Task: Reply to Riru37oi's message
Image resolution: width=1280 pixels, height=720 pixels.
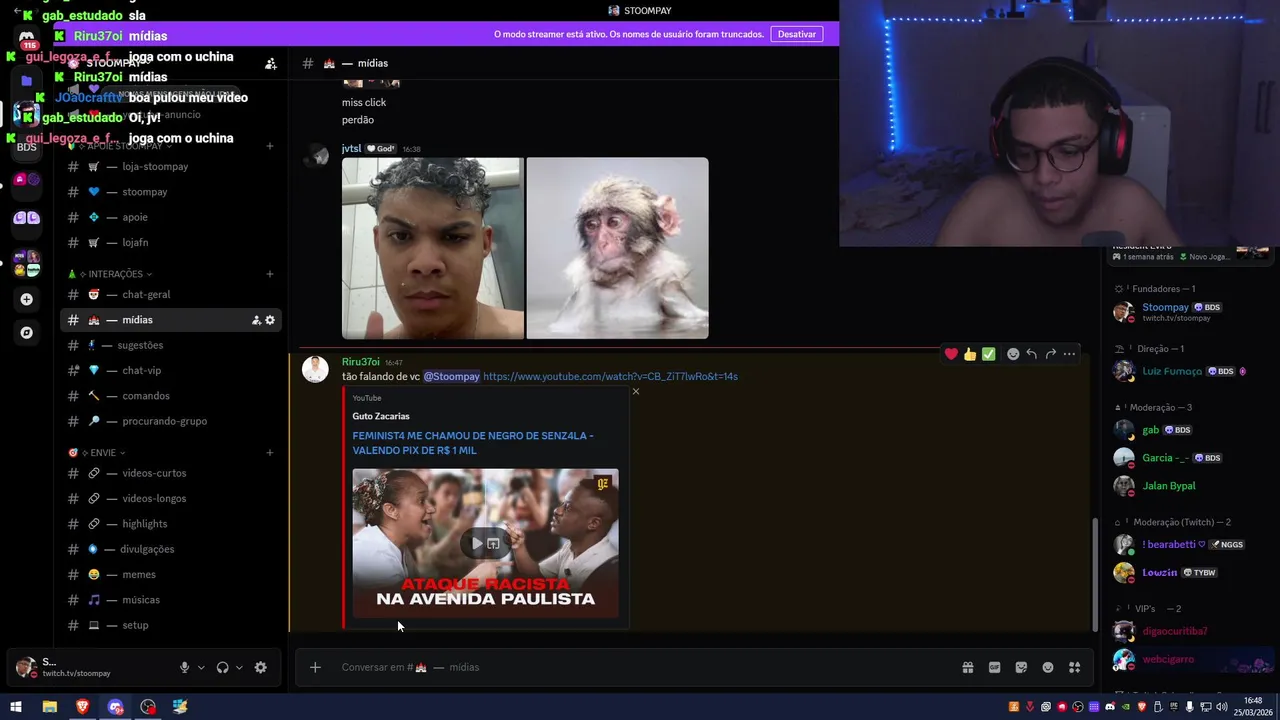Action: 1032,354
